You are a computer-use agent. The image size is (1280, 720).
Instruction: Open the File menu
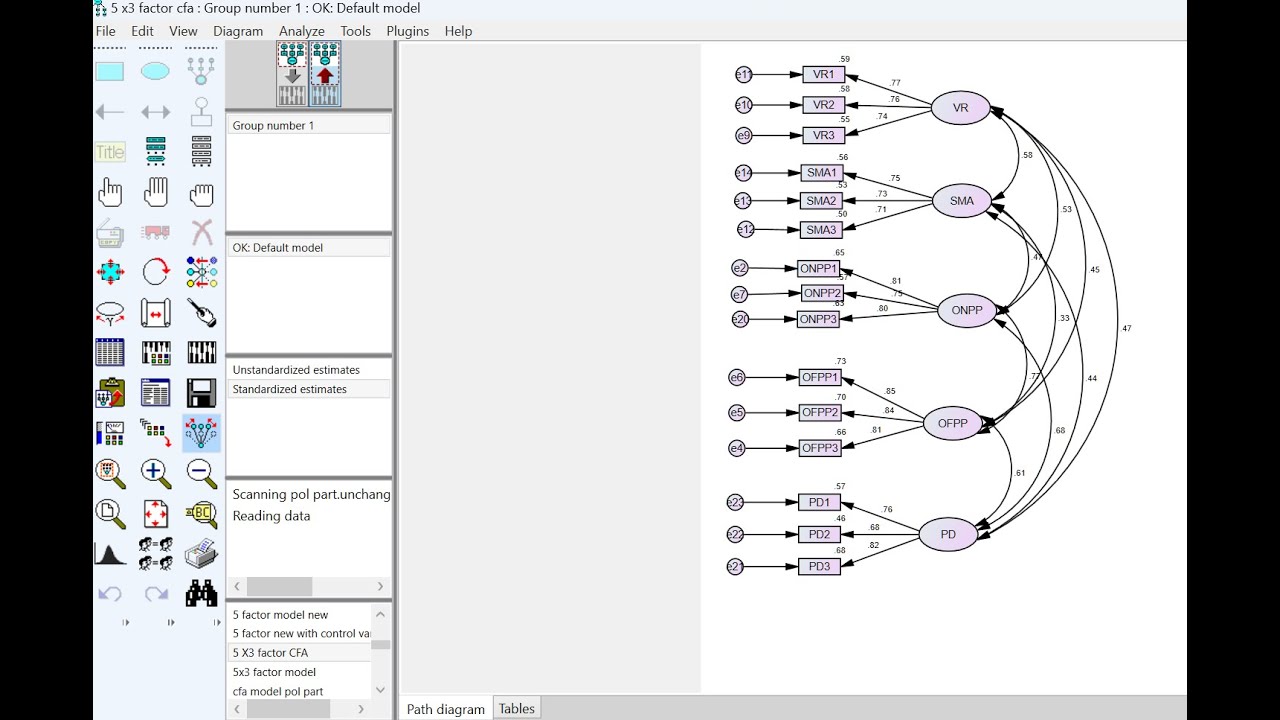point(105,31)
